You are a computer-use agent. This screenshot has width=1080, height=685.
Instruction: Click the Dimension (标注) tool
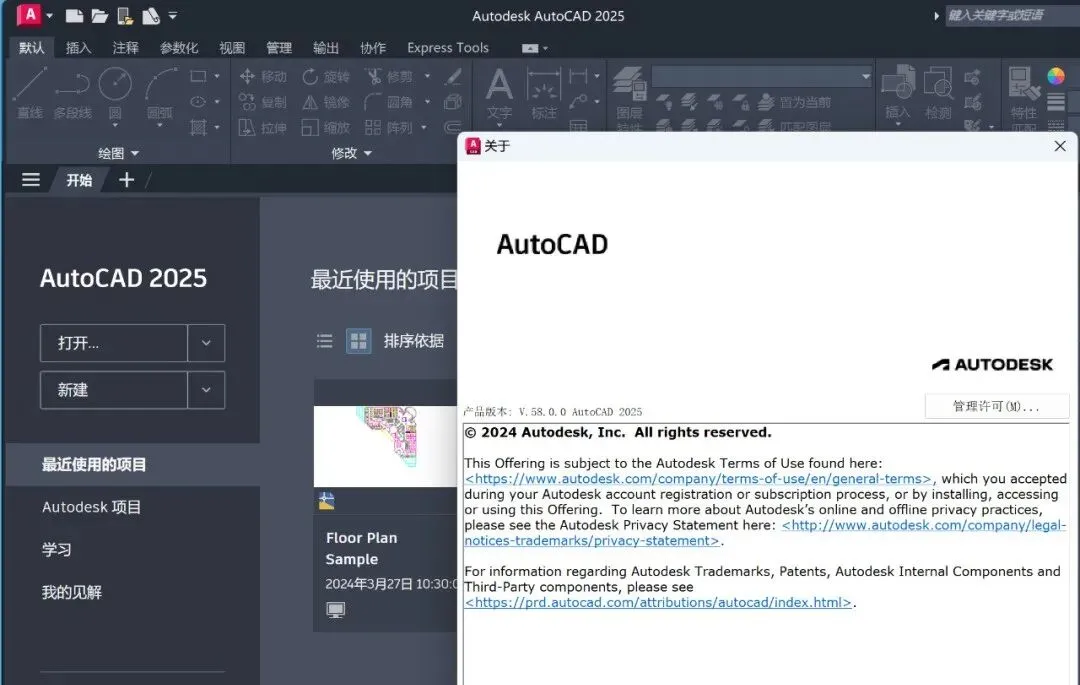click(543, 95)
